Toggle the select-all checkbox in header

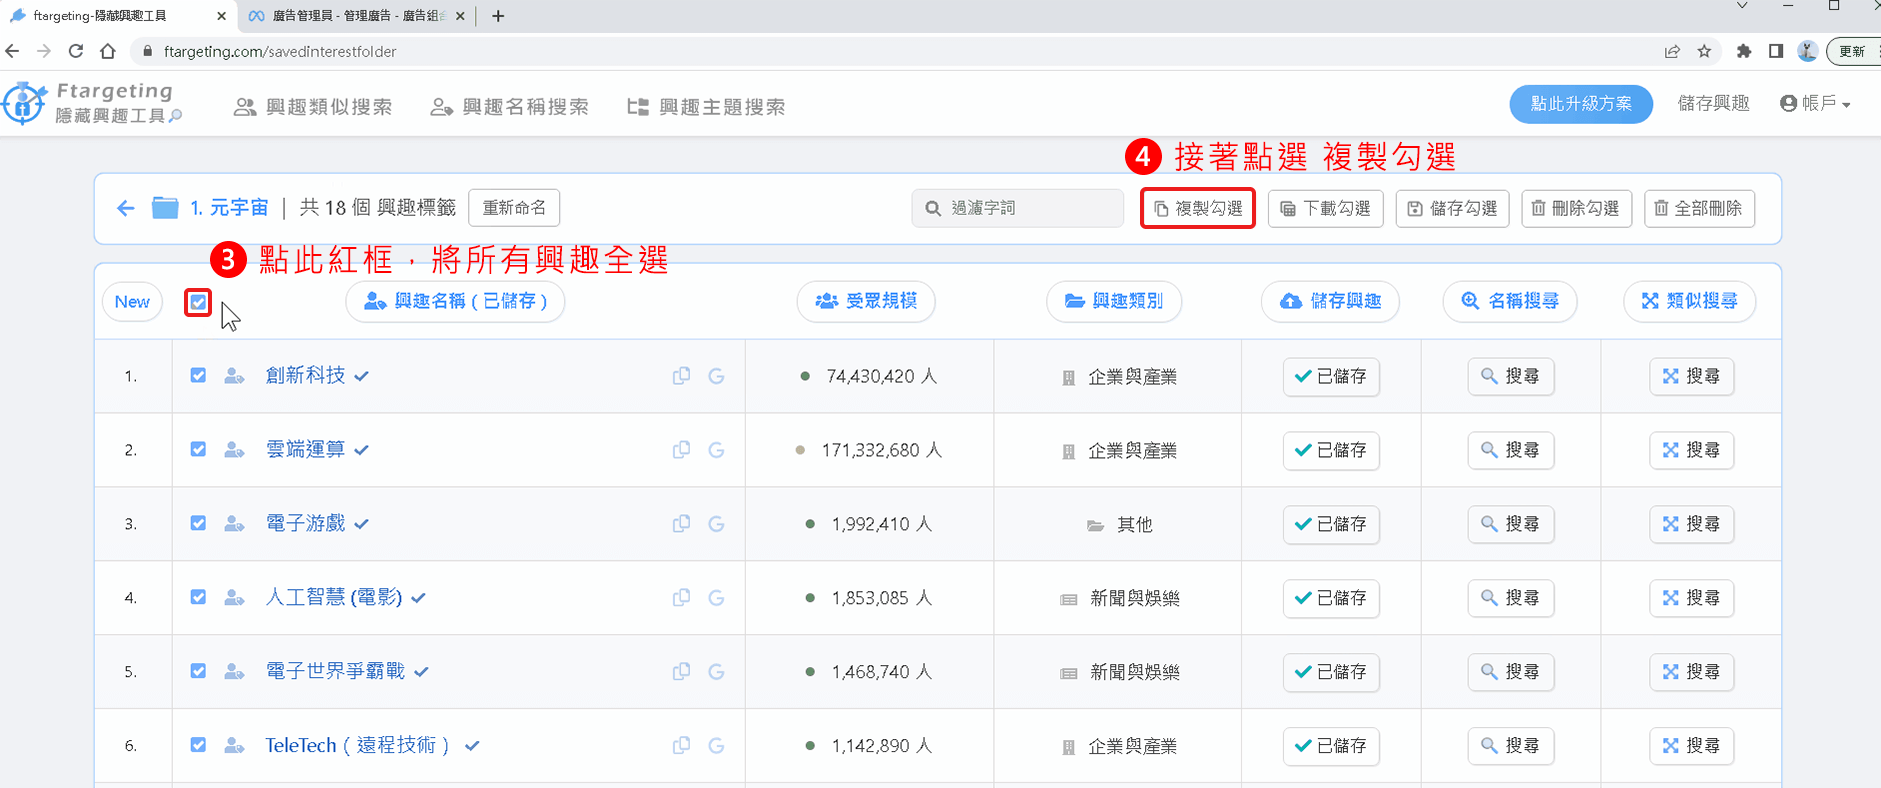[x=198, y=302]
